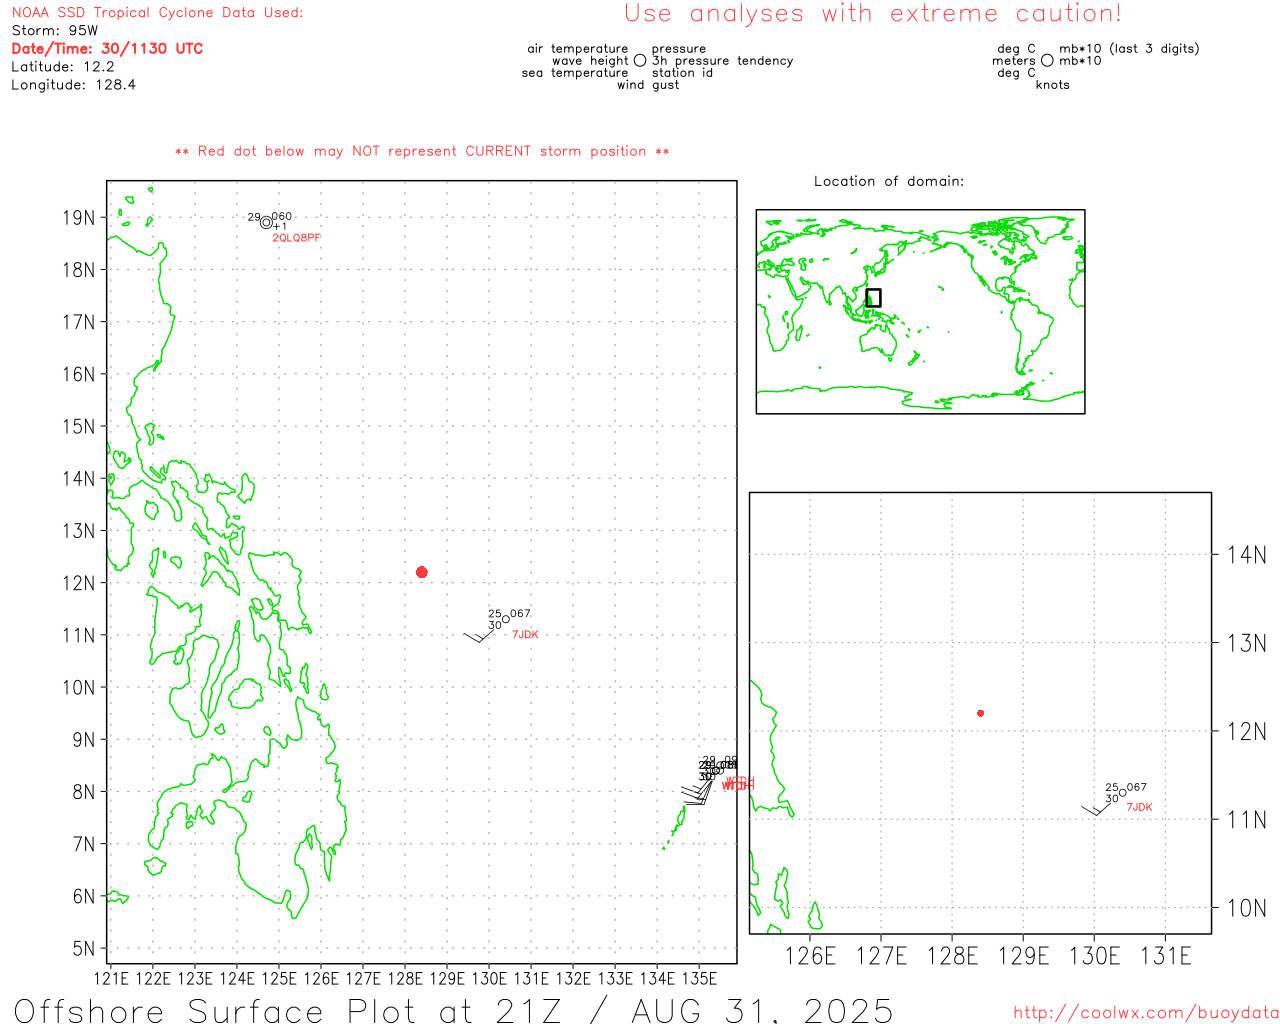Click the 'mb*10 (last 3 digits)' legend label
Image resolution: width=1280 pixels, height=1024 pixels.
(1129, 49)
